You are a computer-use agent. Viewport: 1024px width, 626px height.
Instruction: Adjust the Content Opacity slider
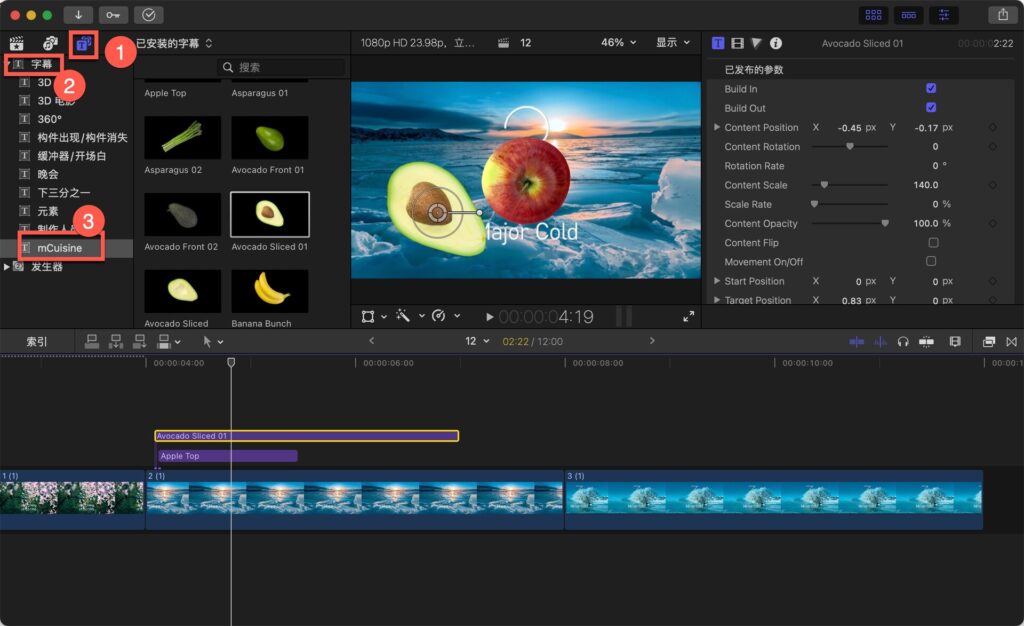[x=884, y=224]
